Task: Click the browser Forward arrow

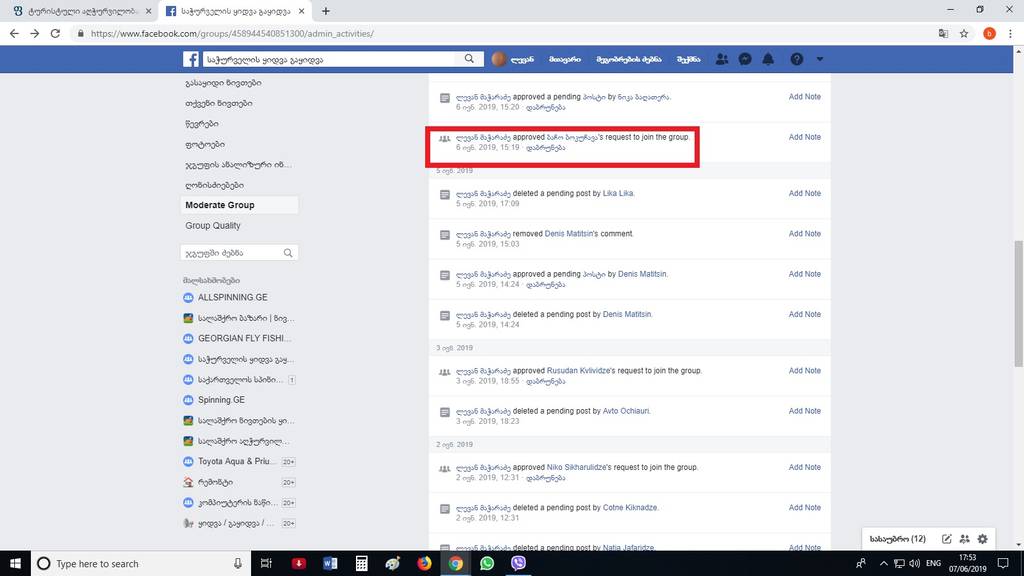Action: 35,33
